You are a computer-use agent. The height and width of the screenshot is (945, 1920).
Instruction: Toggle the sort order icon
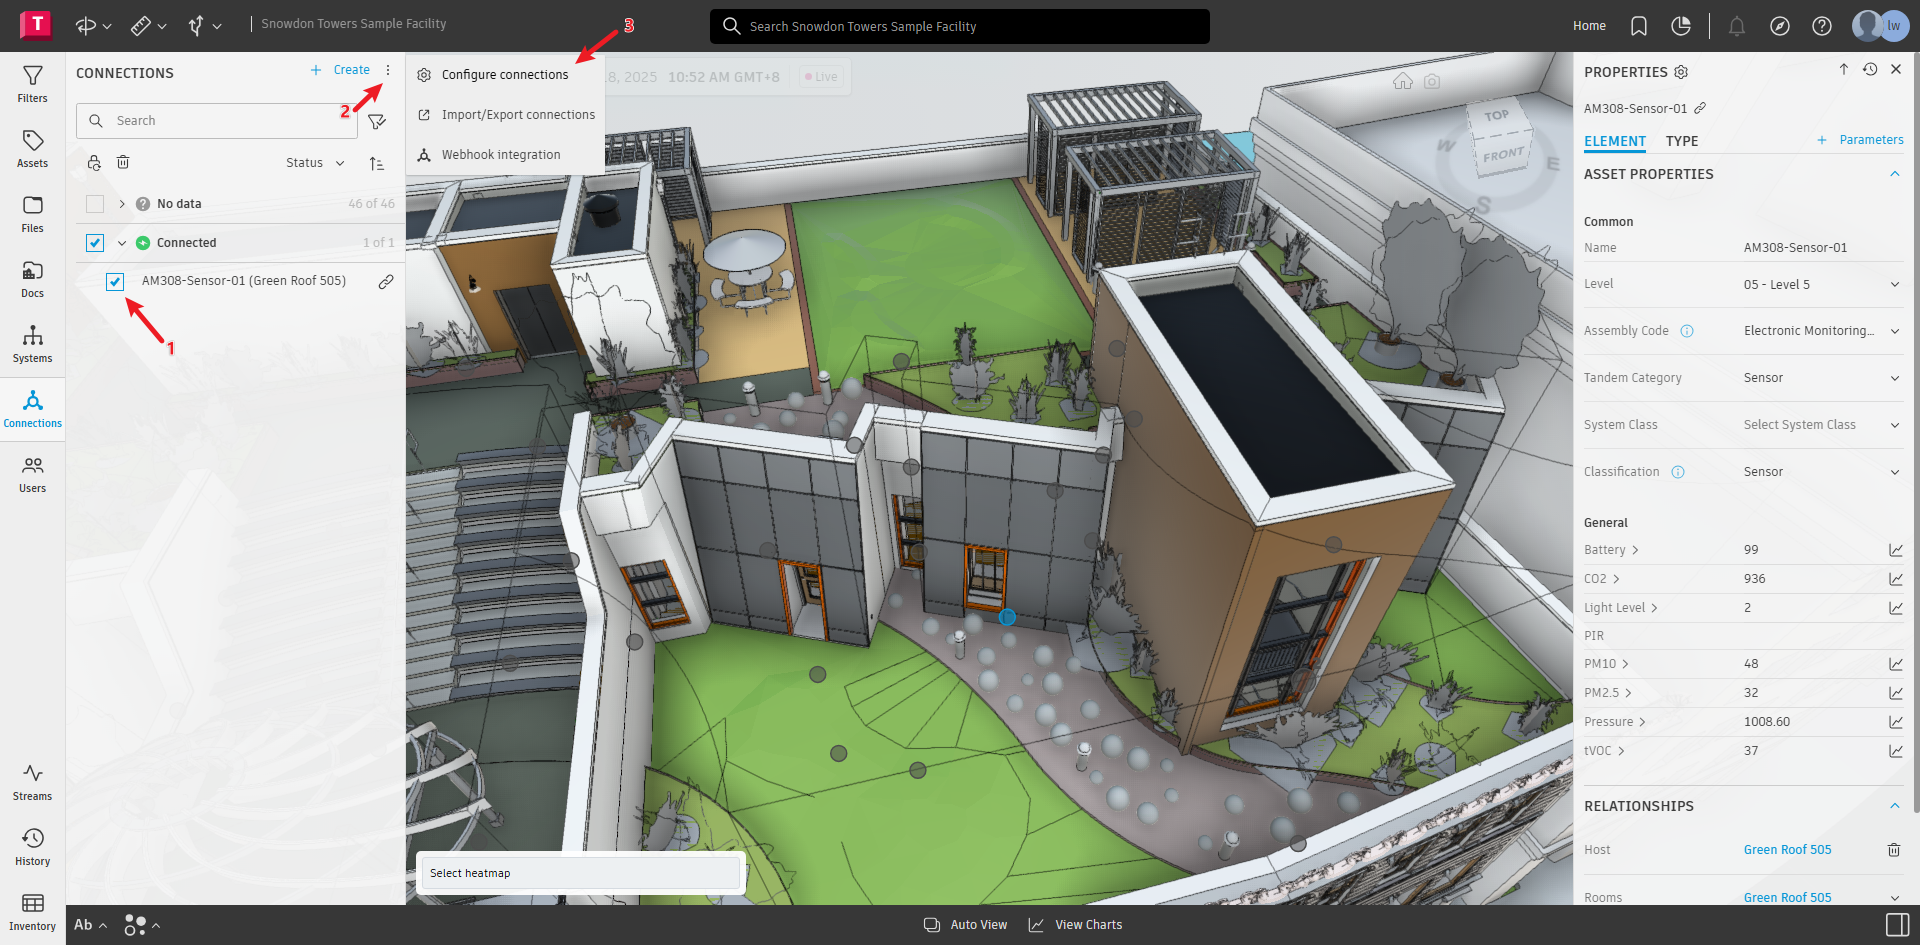pyautogui.click(x=376, y=163)
